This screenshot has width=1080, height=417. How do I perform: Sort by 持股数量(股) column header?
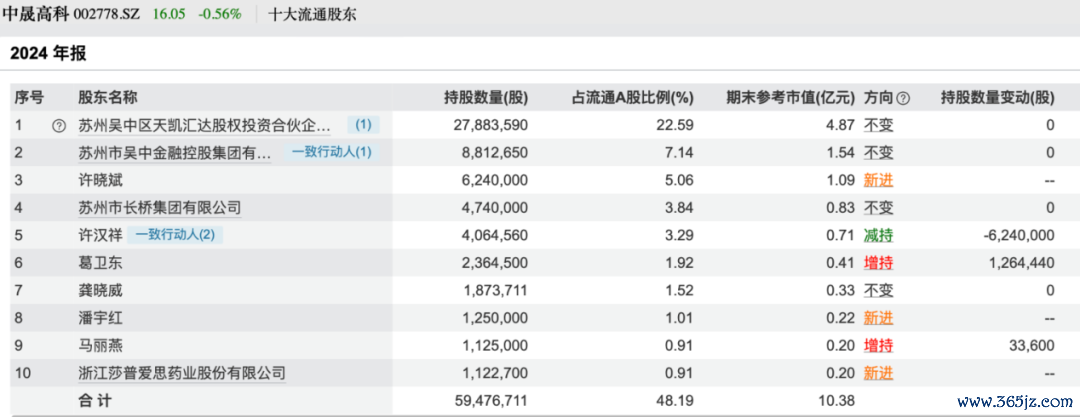pos(485,98)
